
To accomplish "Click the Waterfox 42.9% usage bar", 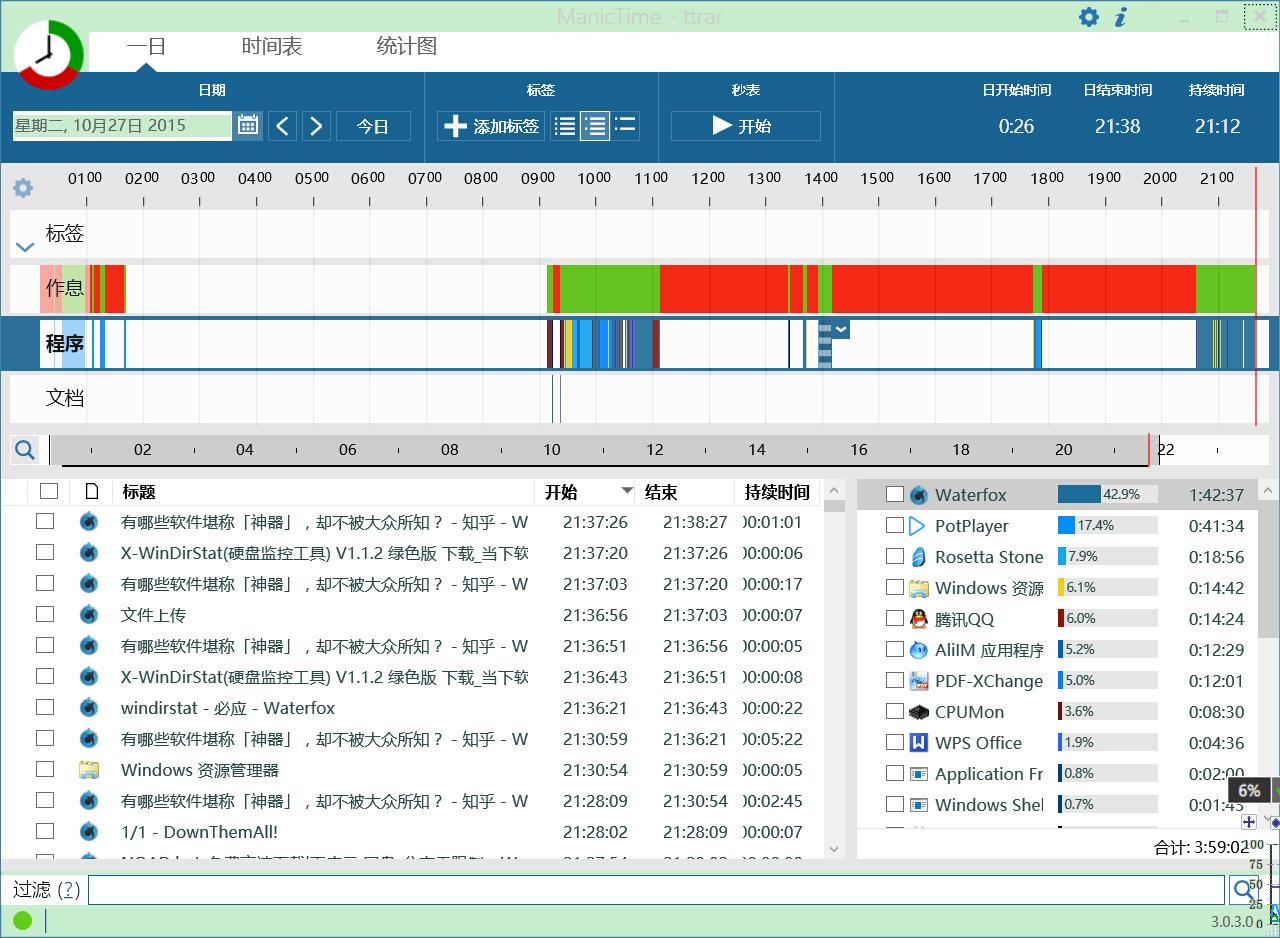I will [1107, 494].
